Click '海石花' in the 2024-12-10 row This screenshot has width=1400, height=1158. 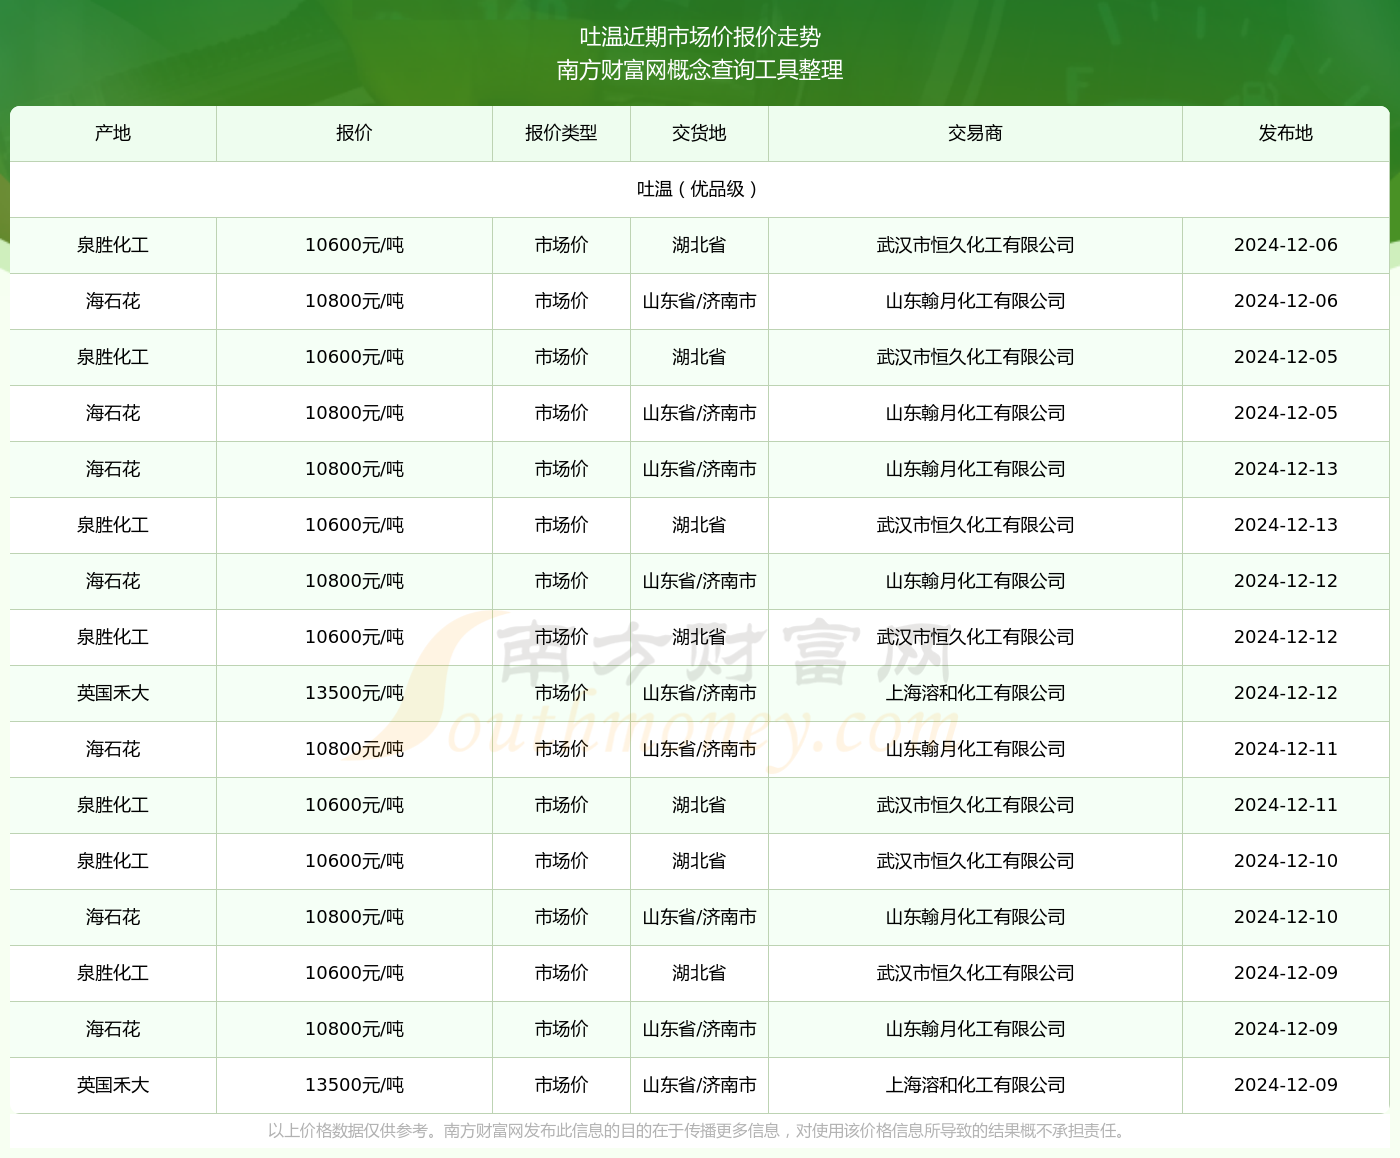click(x=113, y=917)
